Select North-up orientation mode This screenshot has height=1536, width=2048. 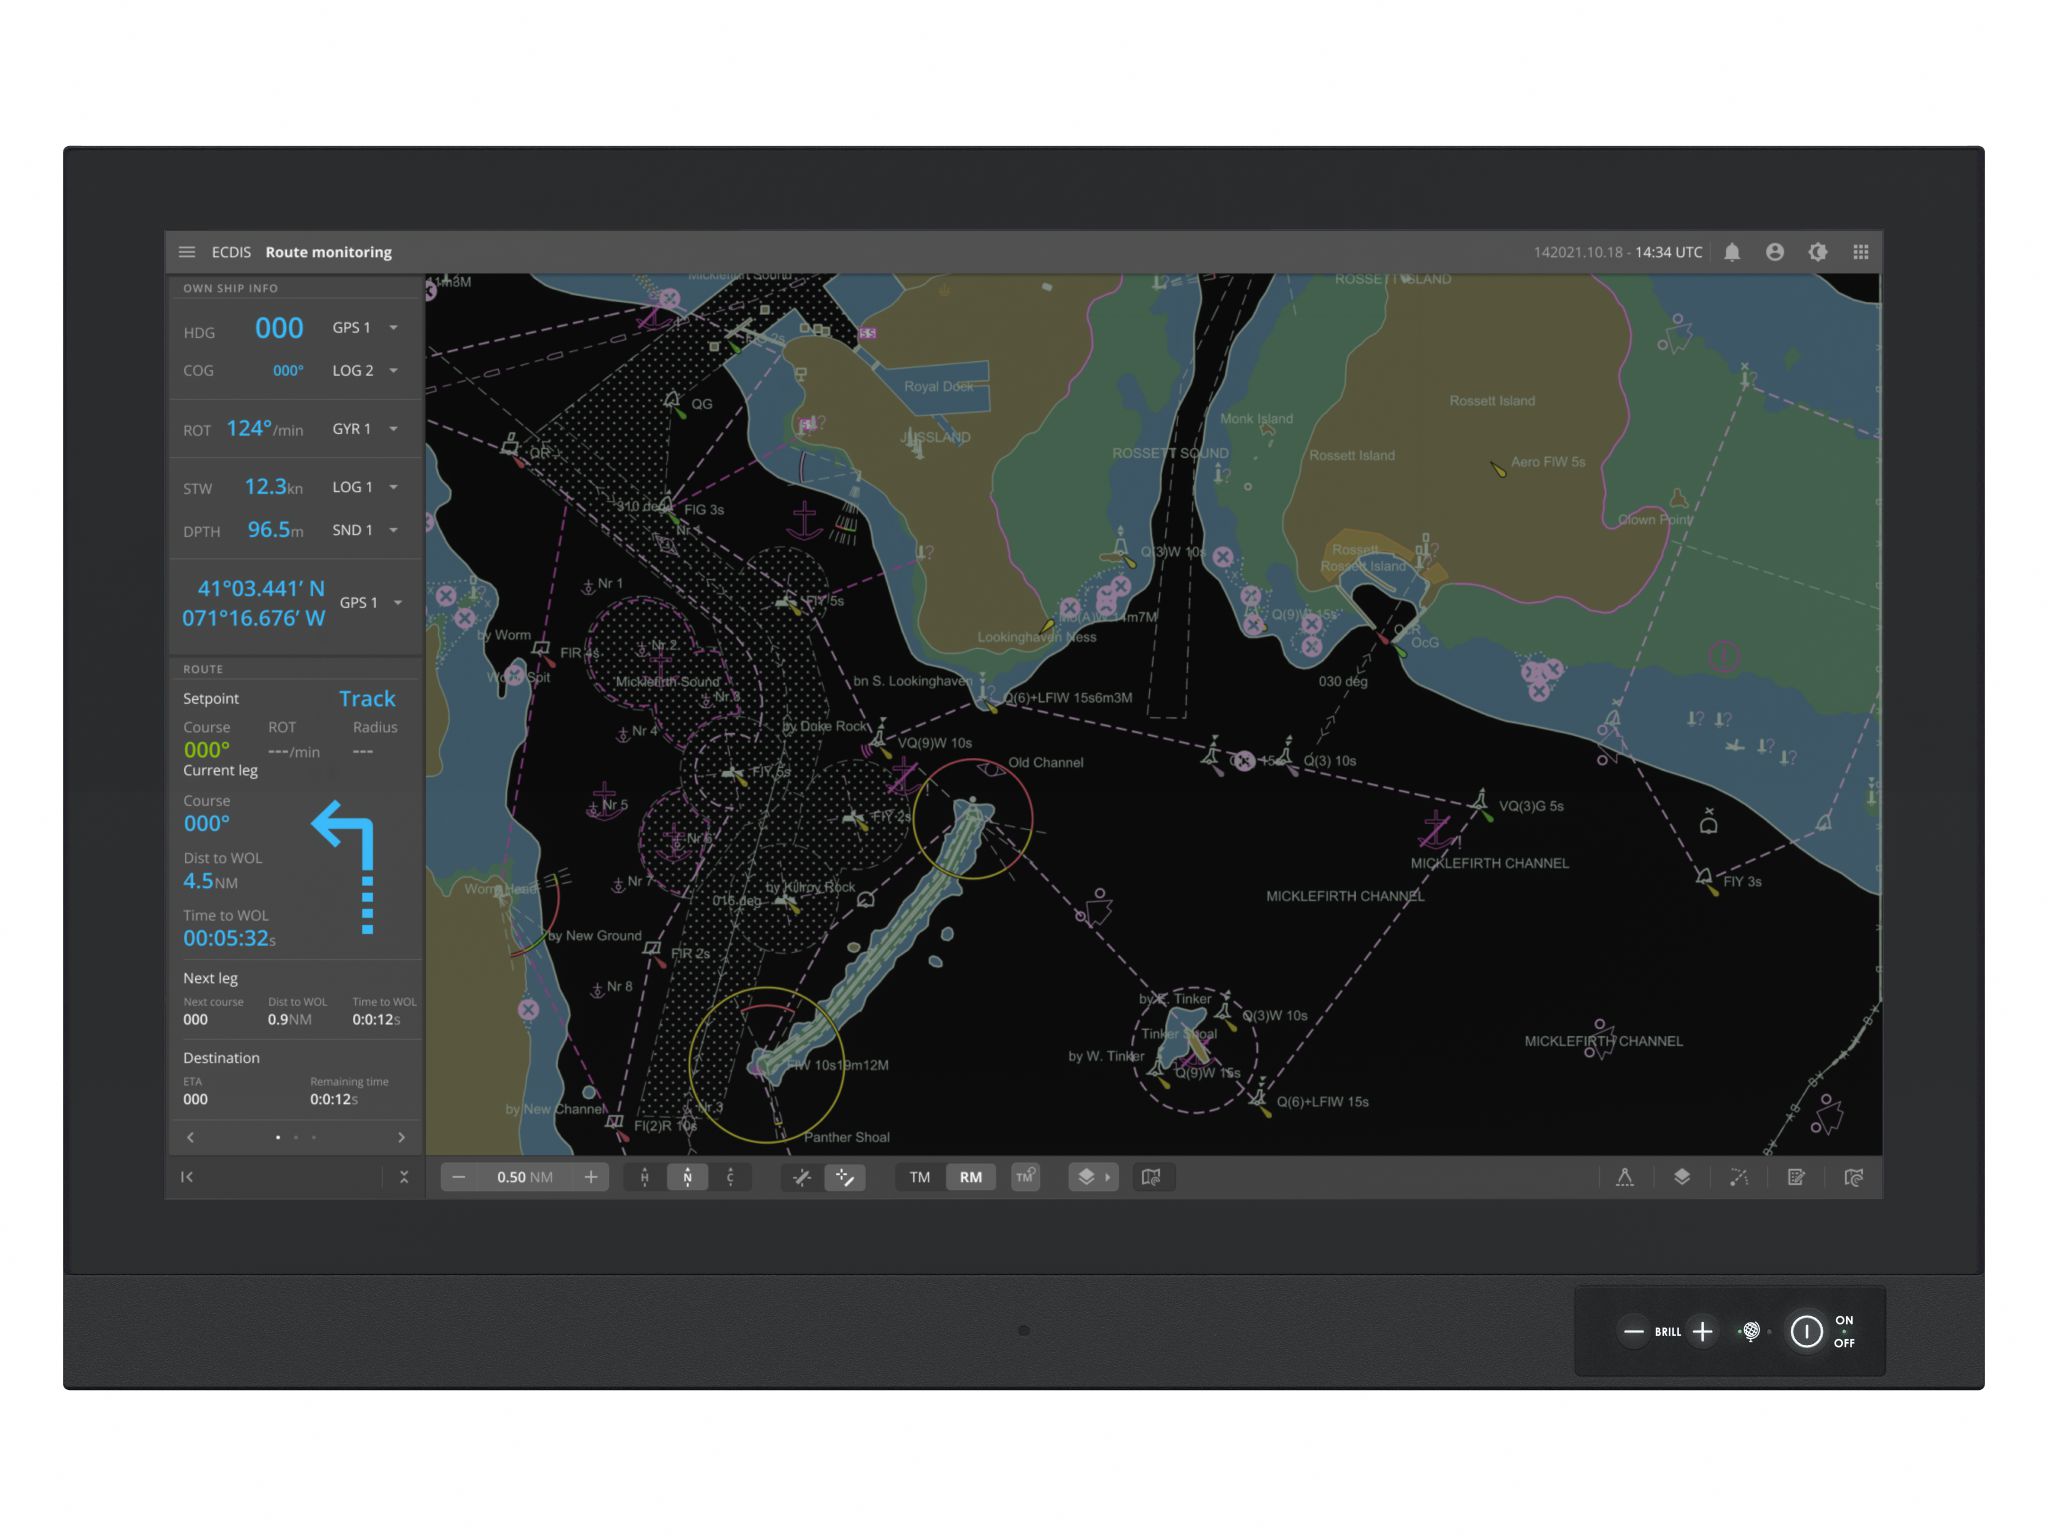[x=687, y=1177]
